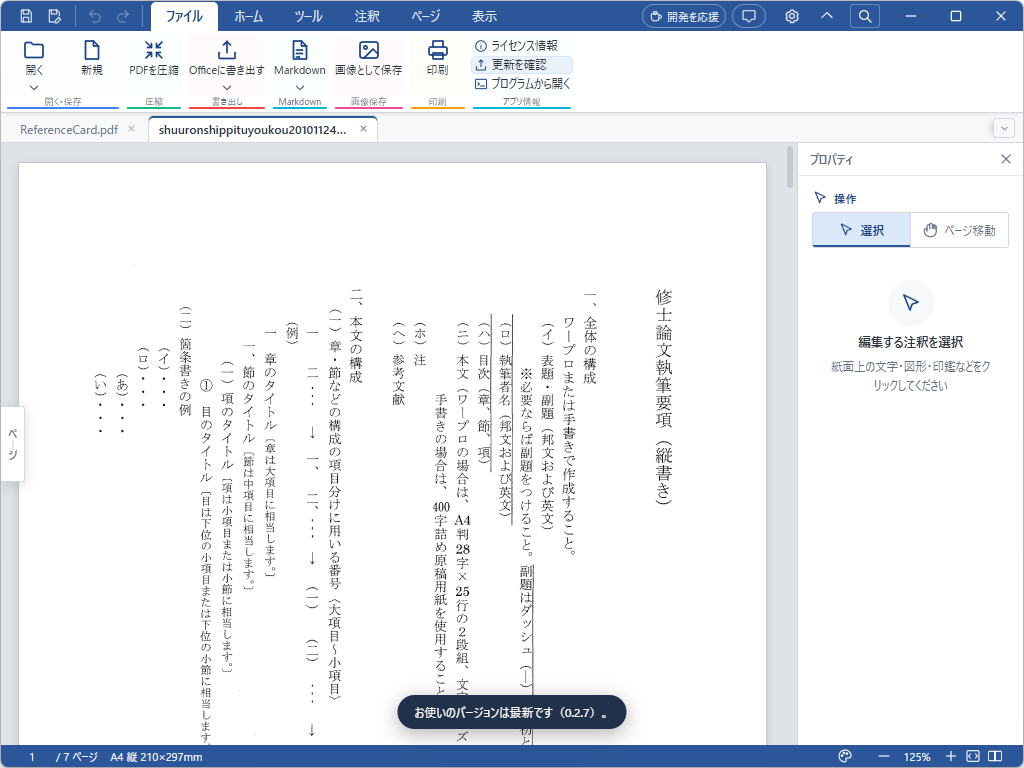Expand the Markdown dropdown arrow
1024x768 pixels.
[300, 88]
